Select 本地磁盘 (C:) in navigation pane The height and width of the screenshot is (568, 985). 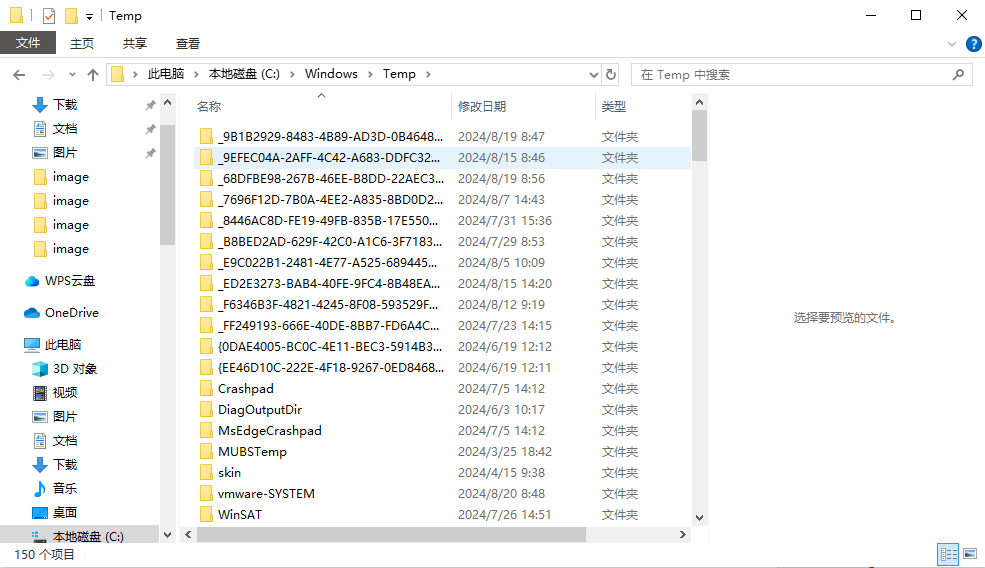tap(87, 537)
